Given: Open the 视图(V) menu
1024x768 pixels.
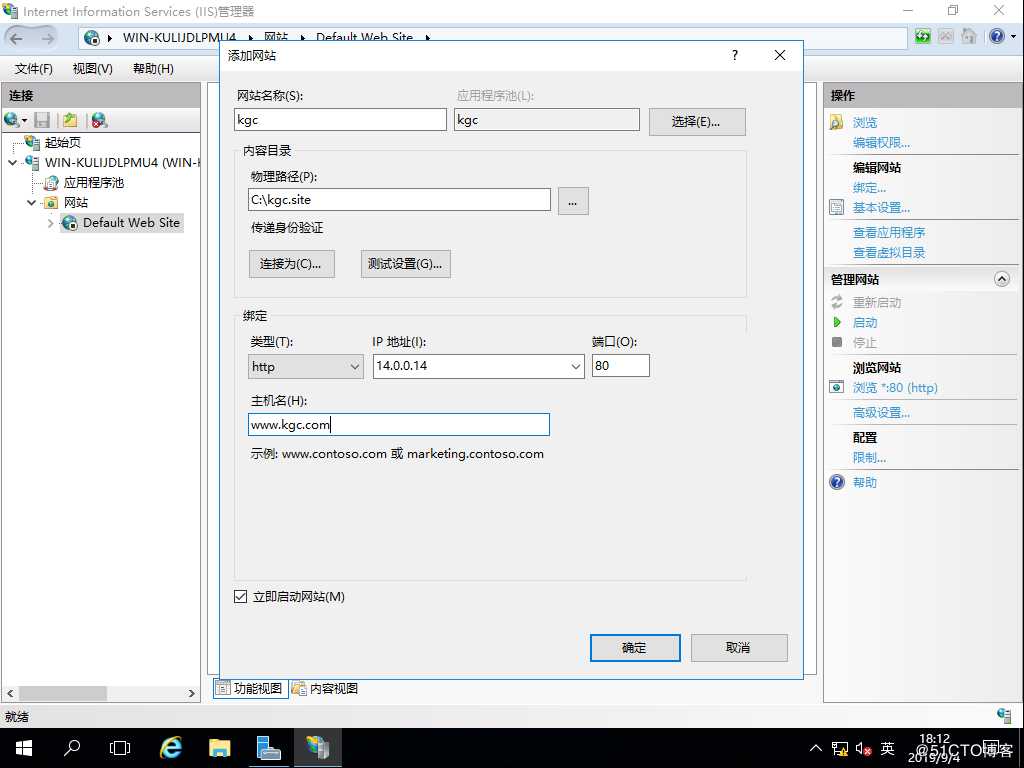Looking at the screenshot, I should coord(92,69).
